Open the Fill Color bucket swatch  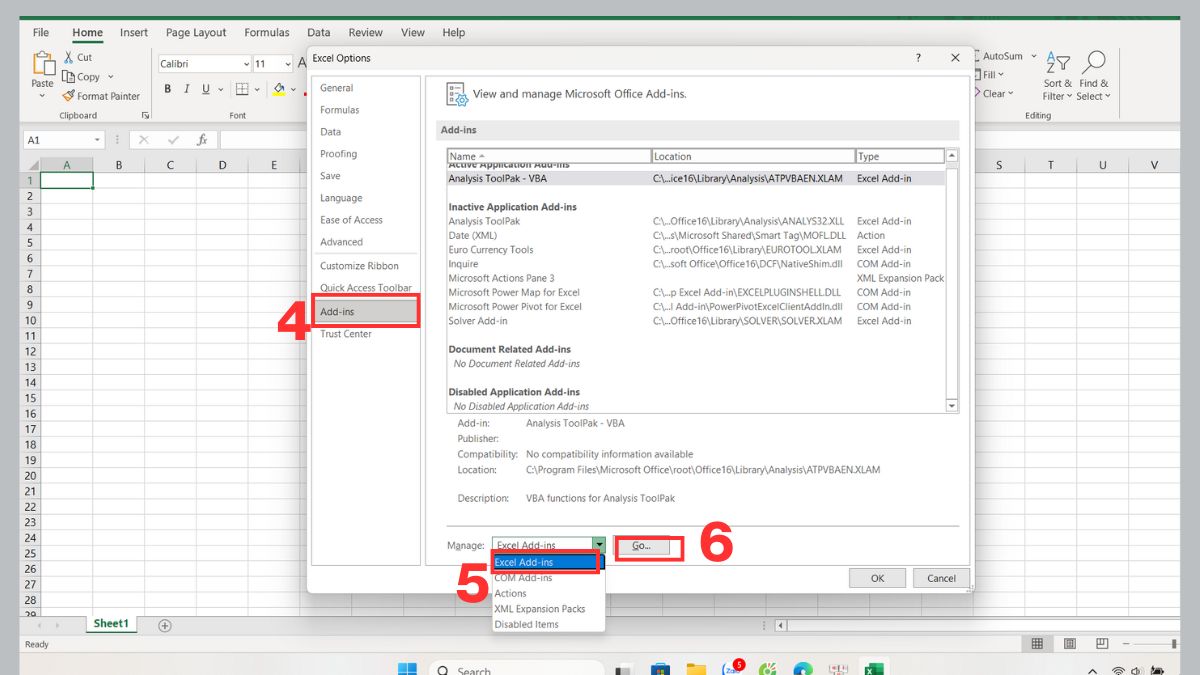[x=279, y=89]
